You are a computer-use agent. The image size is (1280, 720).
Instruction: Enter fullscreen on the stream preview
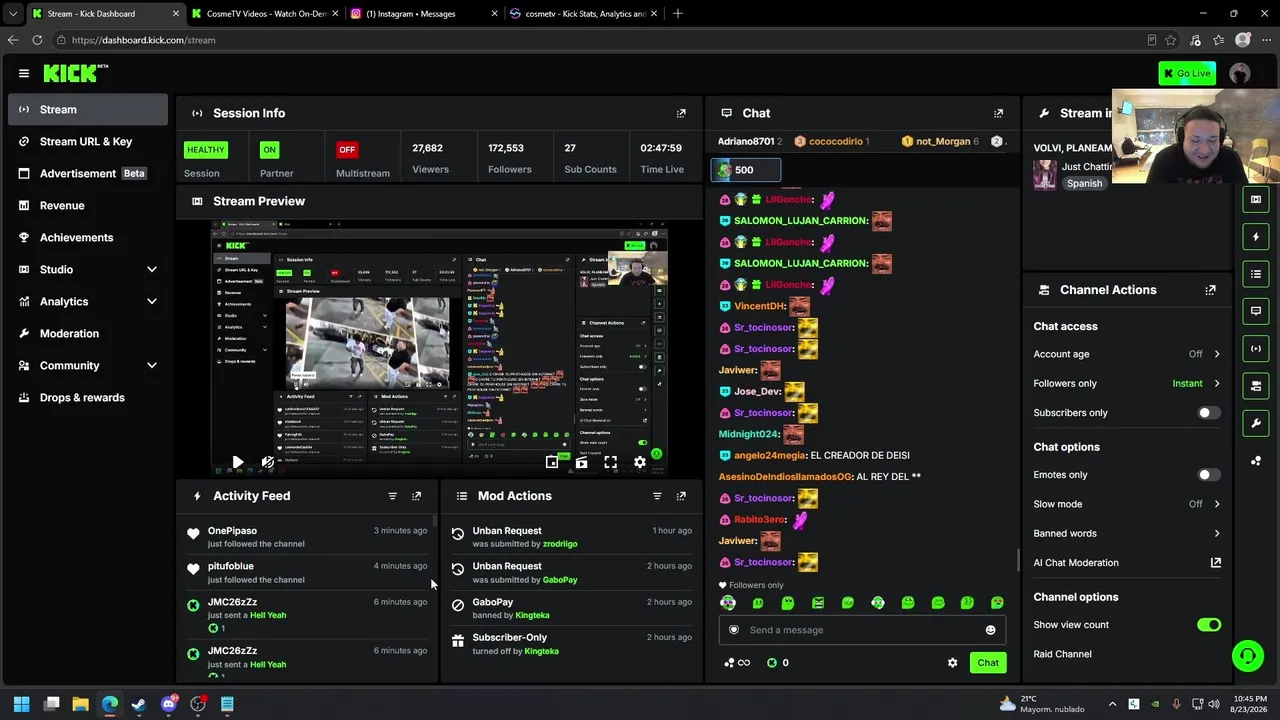click(x=610, y=462)
